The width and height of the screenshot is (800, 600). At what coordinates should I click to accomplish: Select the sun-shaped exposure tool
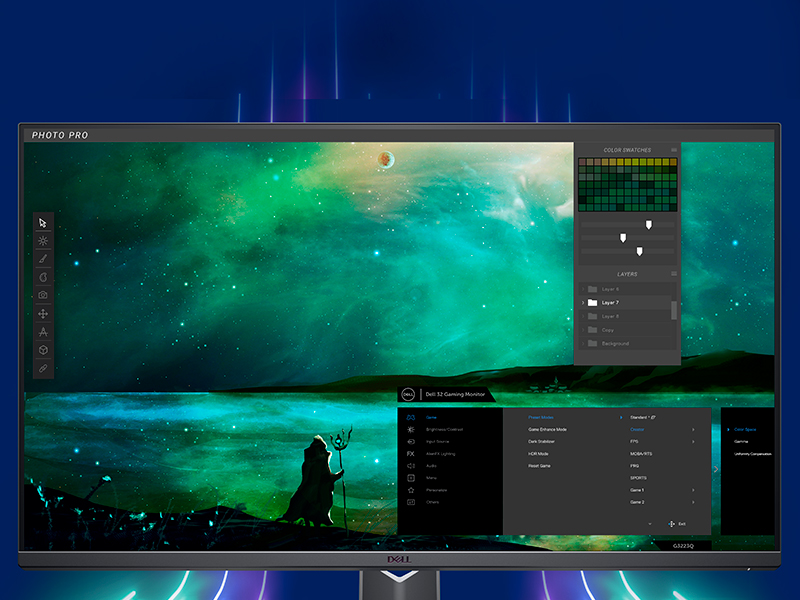43,240
